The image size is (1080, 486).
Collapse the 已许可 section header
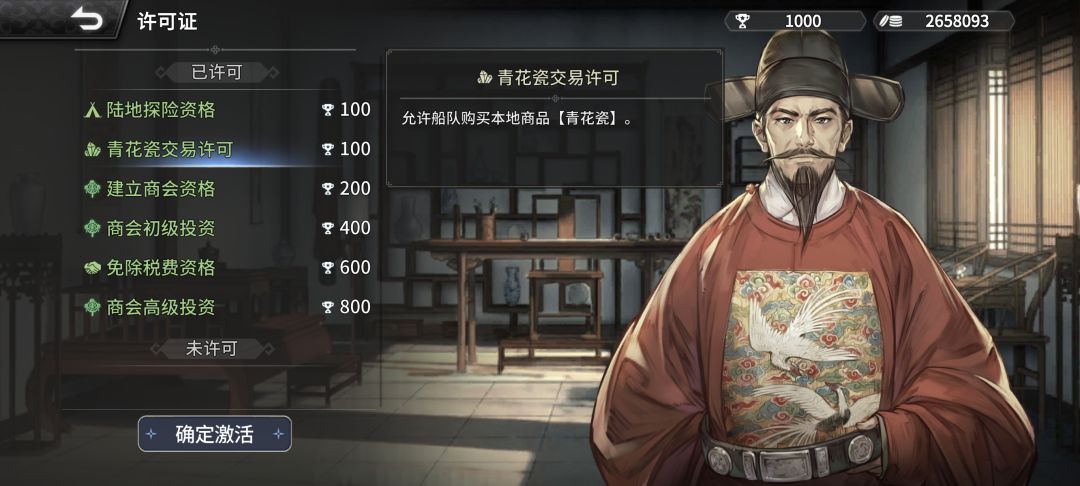click(216, 72)
